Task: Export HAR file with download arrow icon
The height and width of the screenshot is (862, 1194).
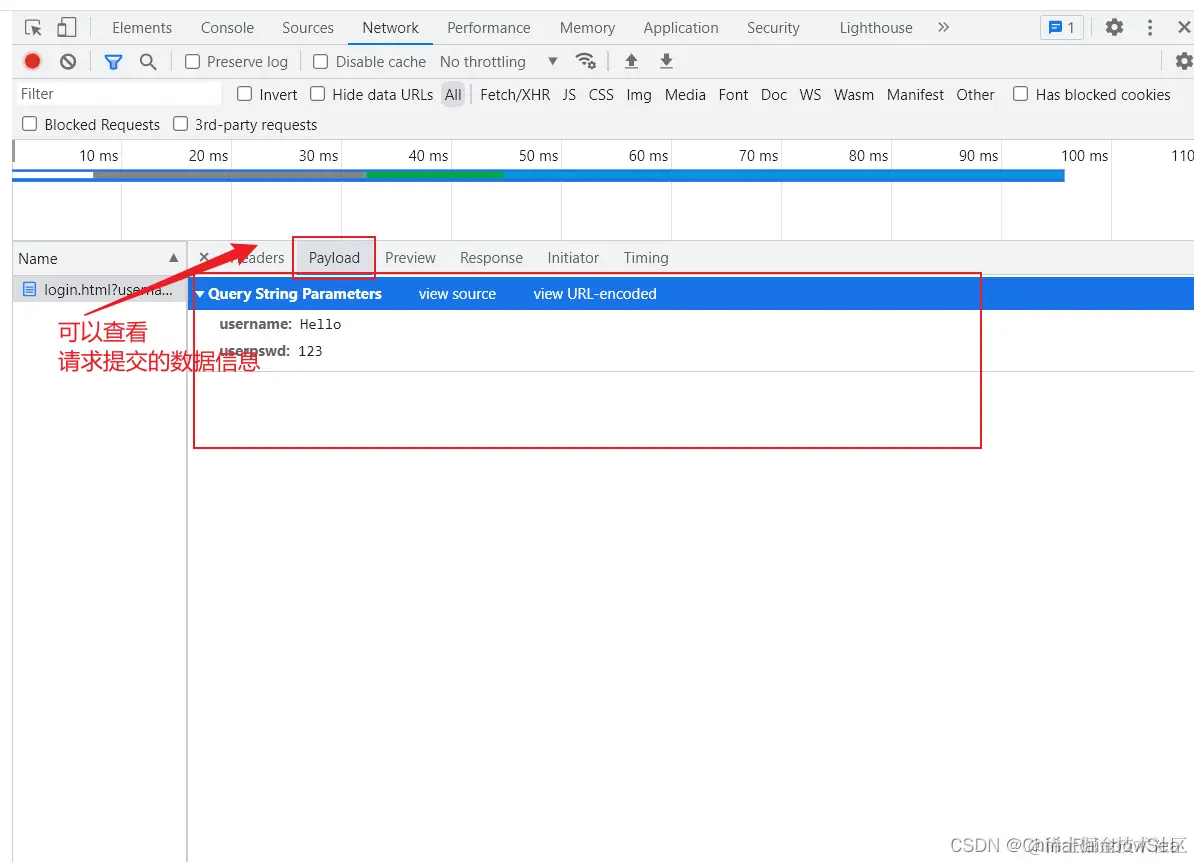Action: tap(666, 61)
